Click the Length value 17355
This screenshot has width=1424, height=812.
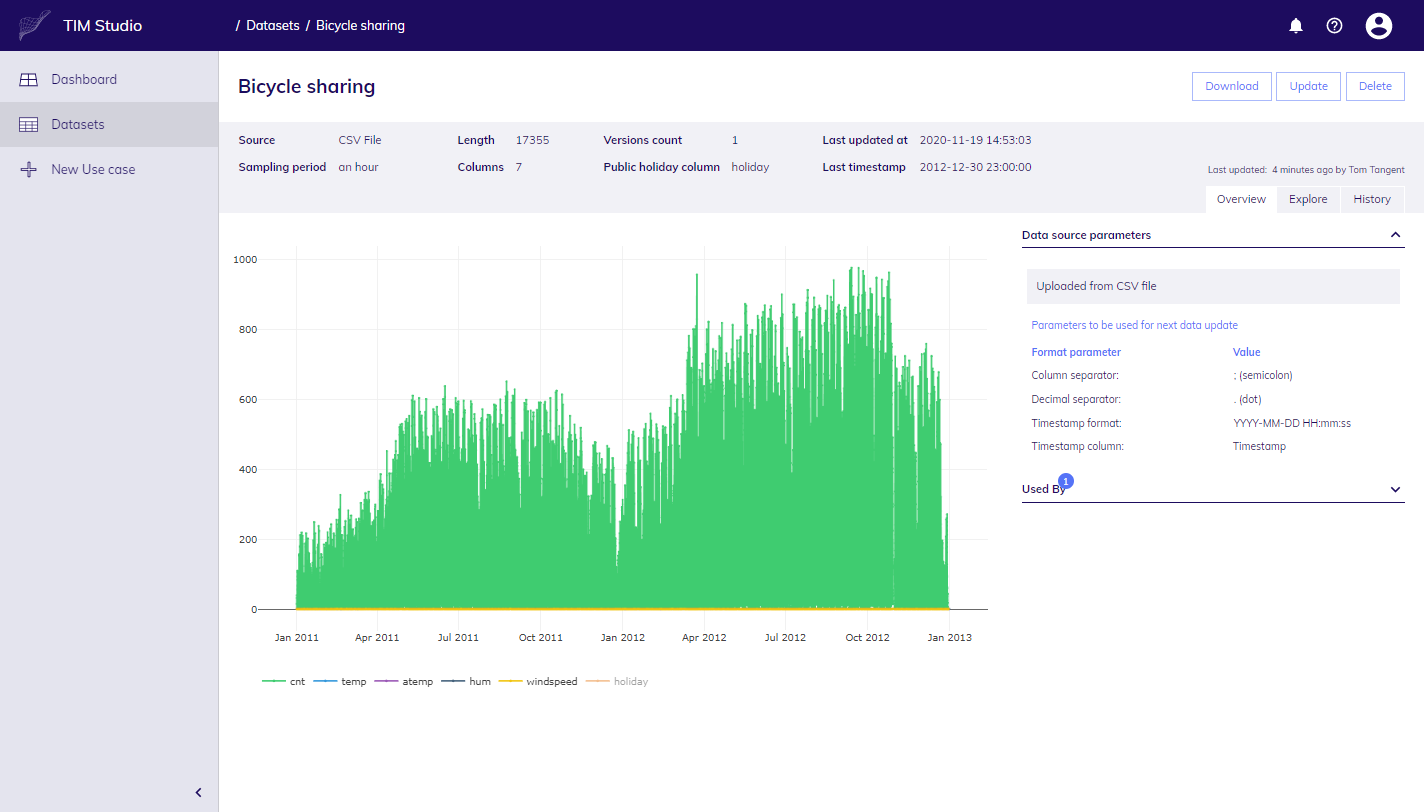tap(533, 140)
